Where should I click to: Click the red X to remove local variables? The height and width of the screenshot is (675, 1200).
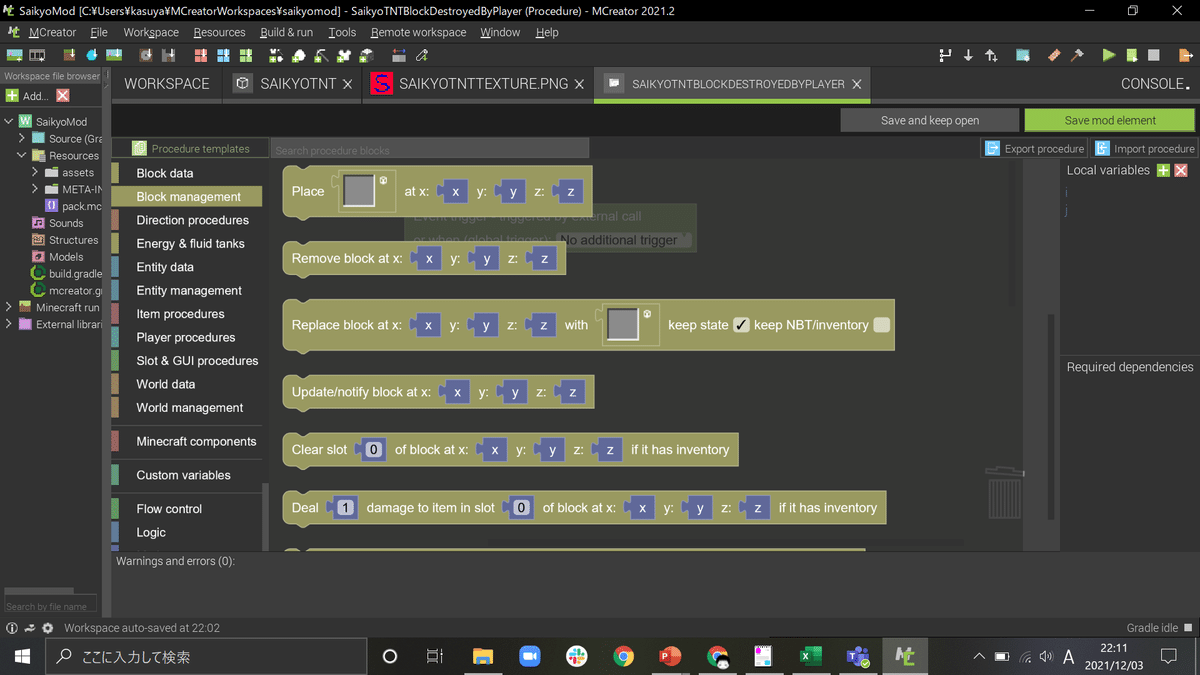click(x=1179, y=170)
